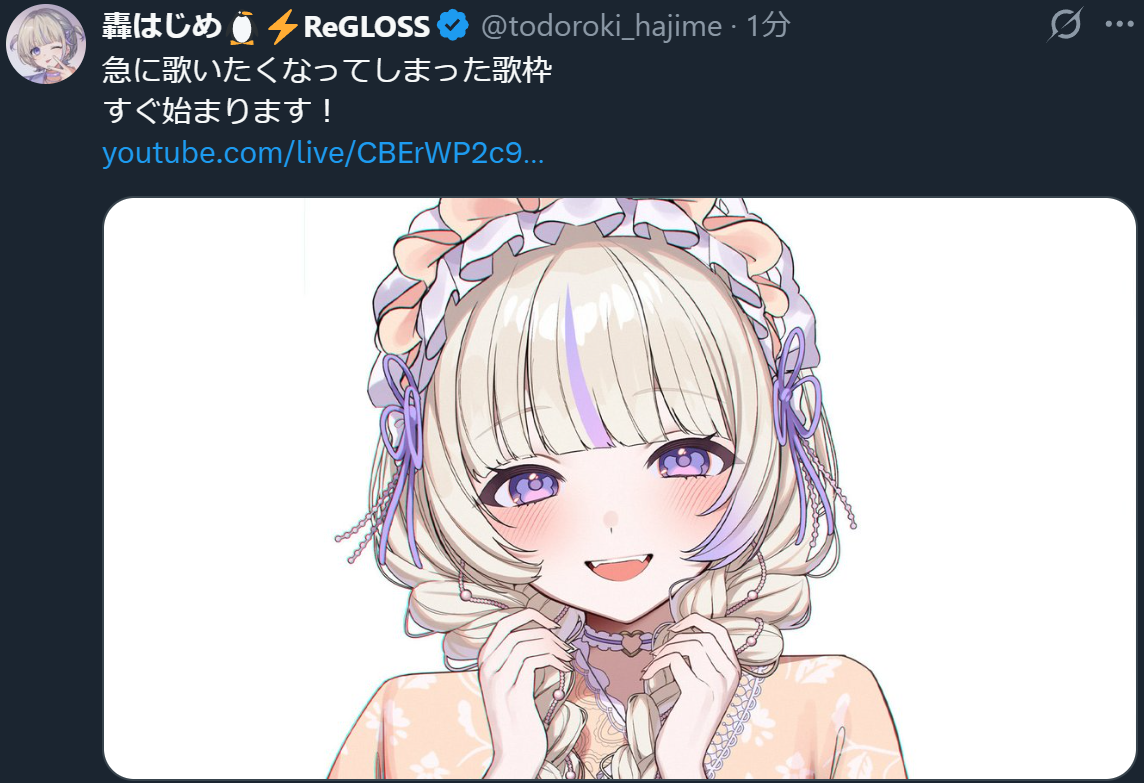Click the text line すぐ始まります！
The image size is (1144, 783).
(x=220, y=112)
